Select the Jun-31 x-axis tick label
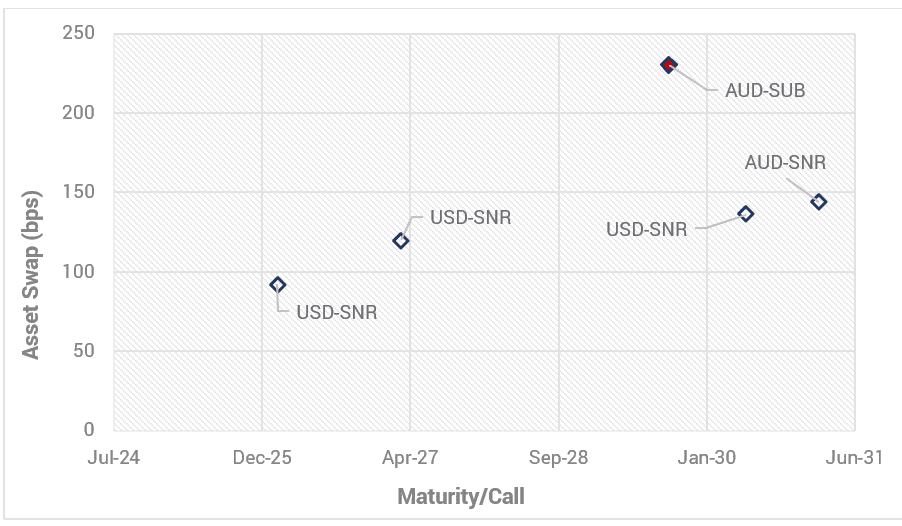The image size is (902, 526). [856, 458]
